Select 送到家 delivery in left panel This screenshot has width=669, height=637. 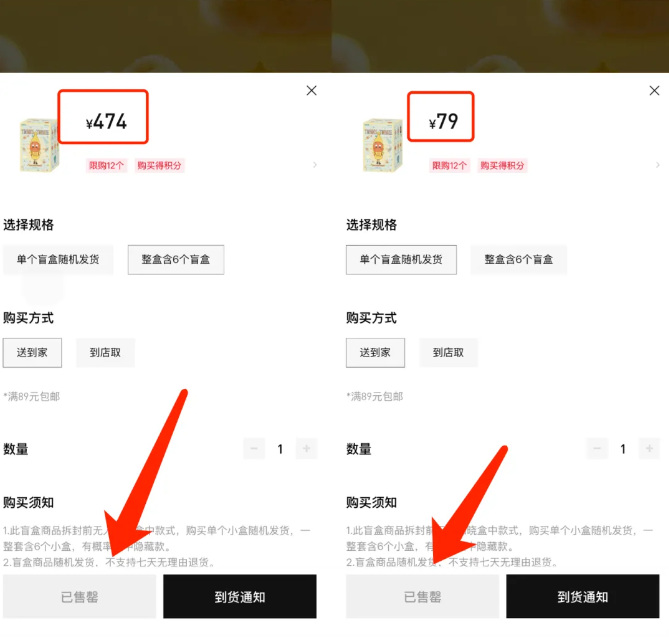32,352
